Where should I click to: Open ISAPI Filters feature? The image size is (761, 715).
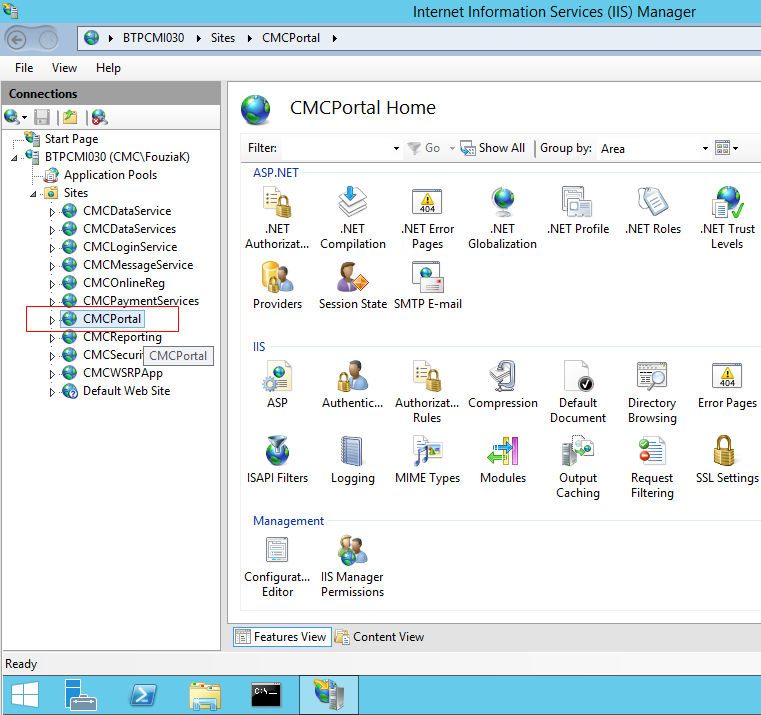pos(277,460)
